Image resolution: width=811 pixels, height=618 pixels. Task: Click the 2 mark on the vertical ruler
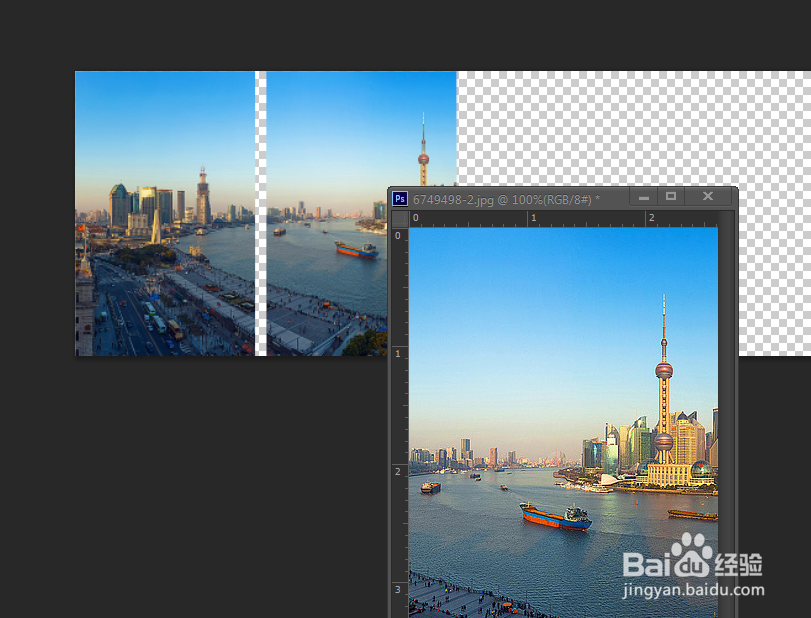(397, 470)
